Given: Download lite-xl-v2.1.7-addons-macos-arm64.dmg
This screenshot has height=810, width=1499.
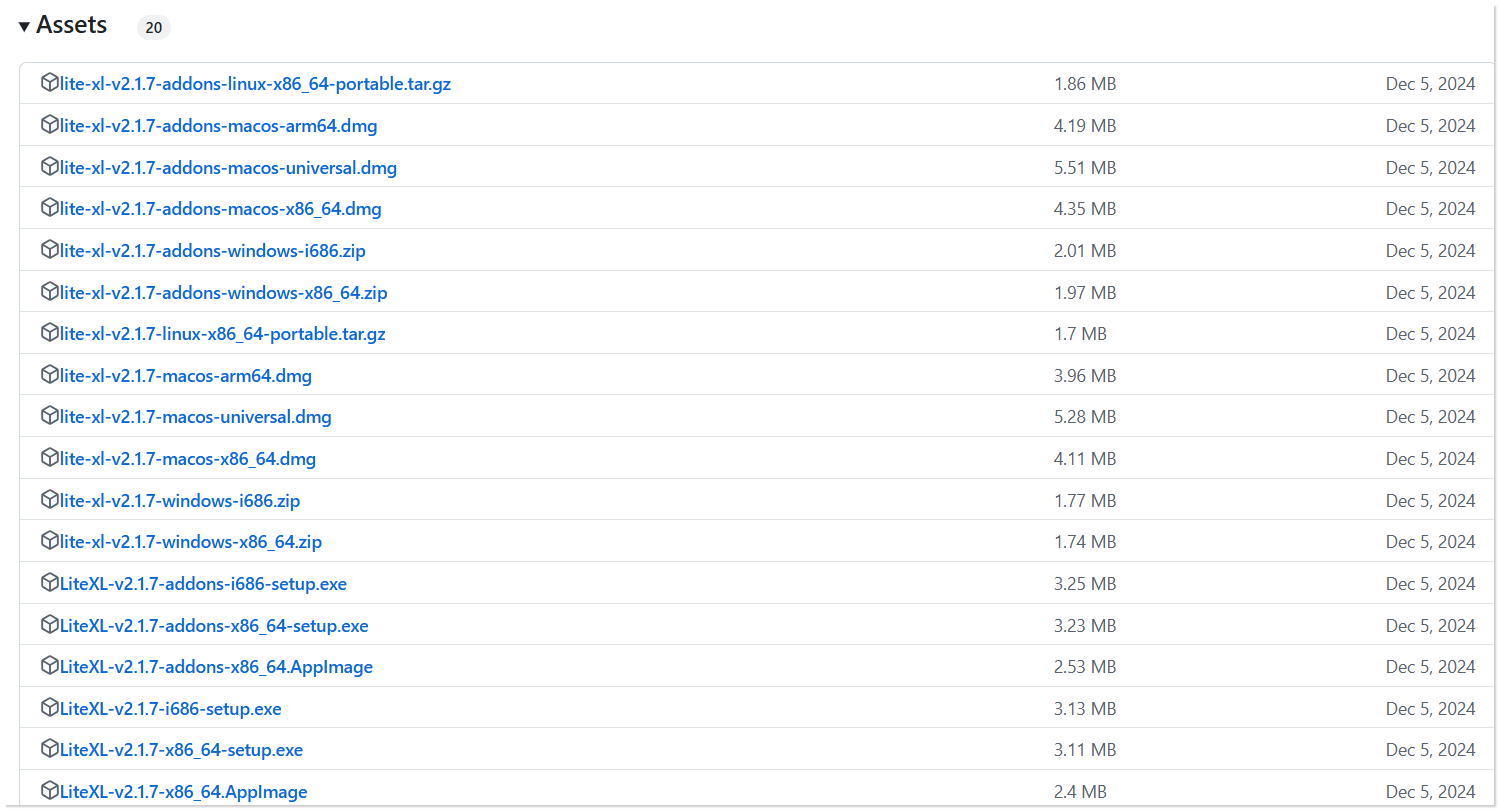Looking at the screenshot, I should pos(218,126).
